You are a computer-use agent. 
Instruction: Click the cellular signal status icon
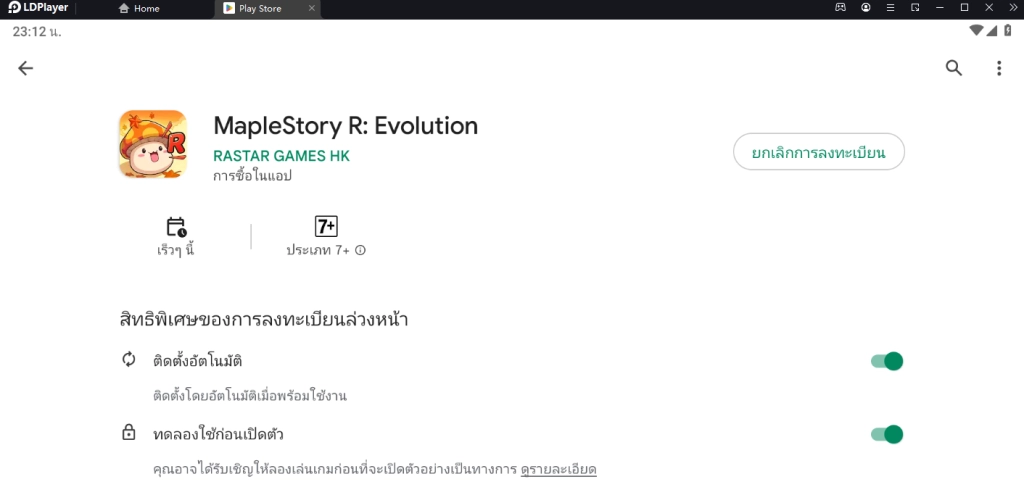pyautogui.click(x=991, y=30)
